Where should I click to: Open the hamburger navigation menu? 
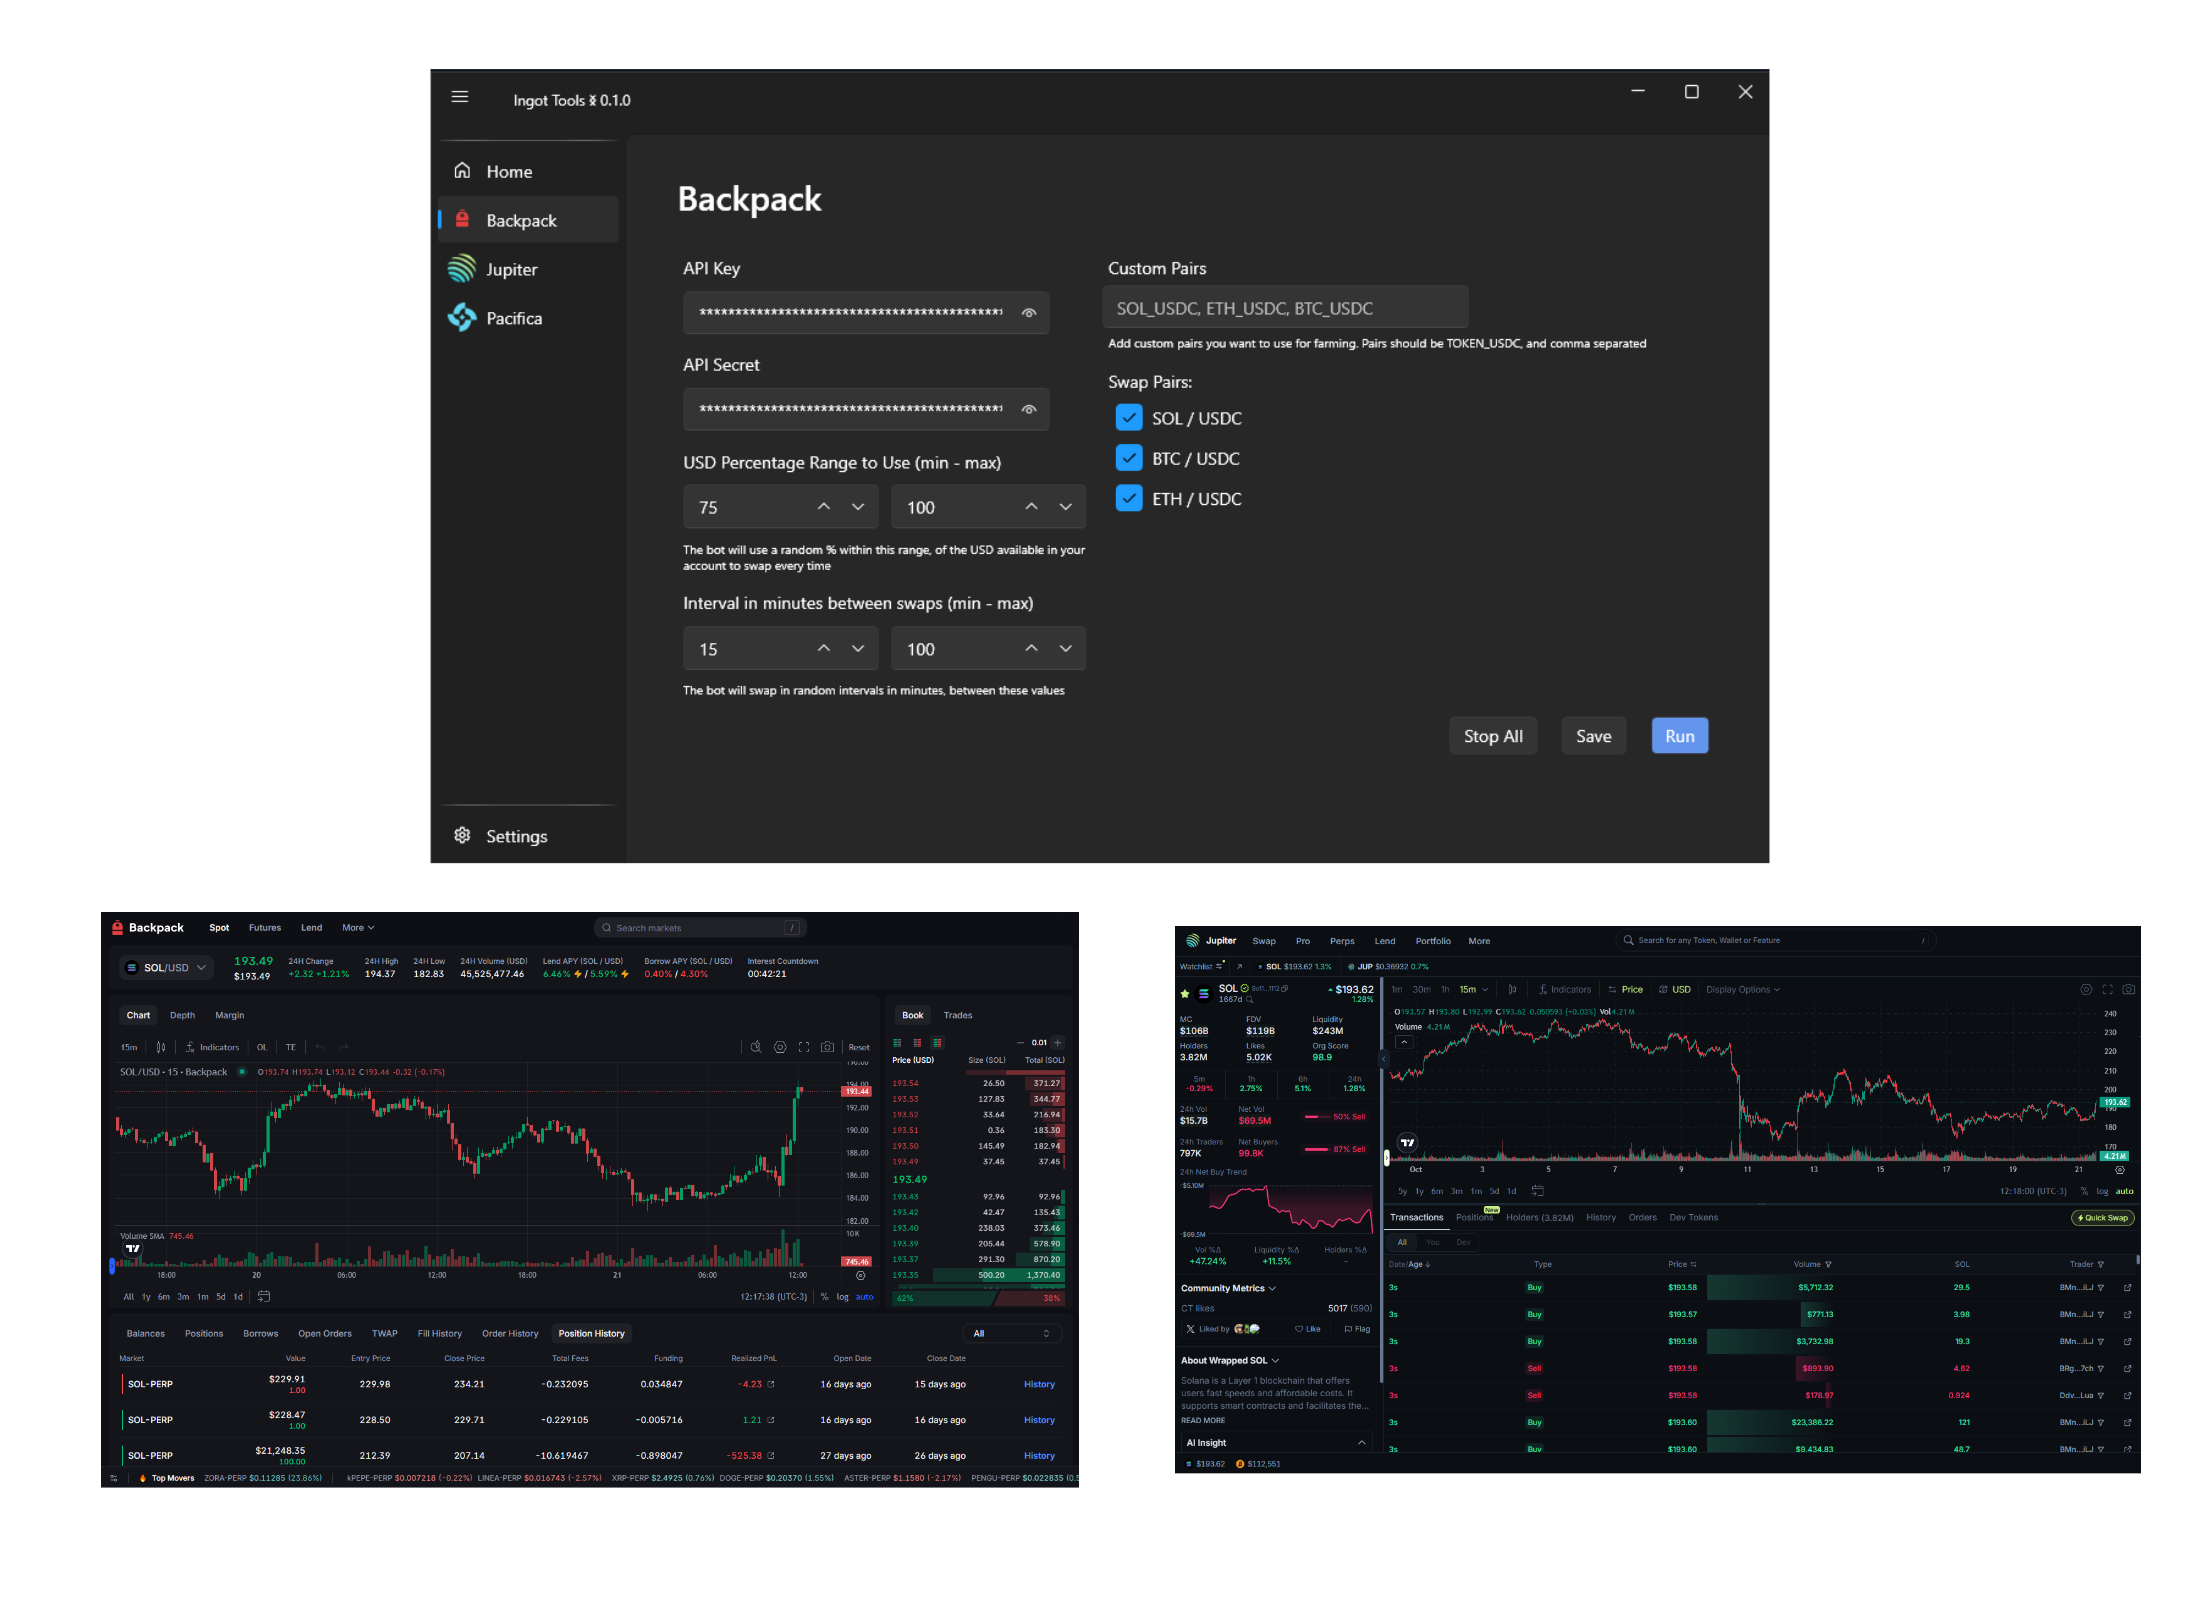tap(460, 97)
